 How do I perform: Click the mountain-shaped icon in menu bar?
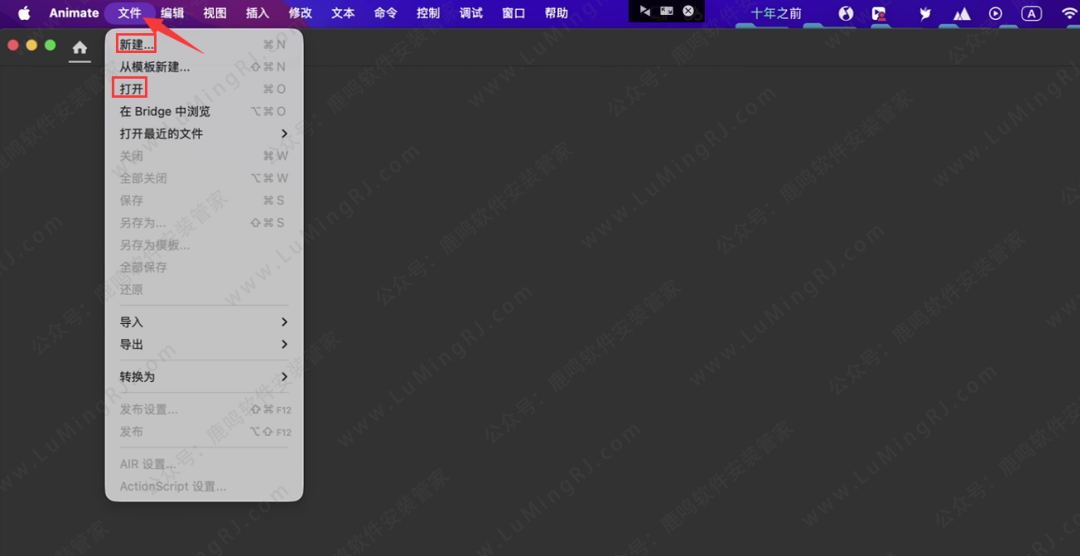[961, 13]
